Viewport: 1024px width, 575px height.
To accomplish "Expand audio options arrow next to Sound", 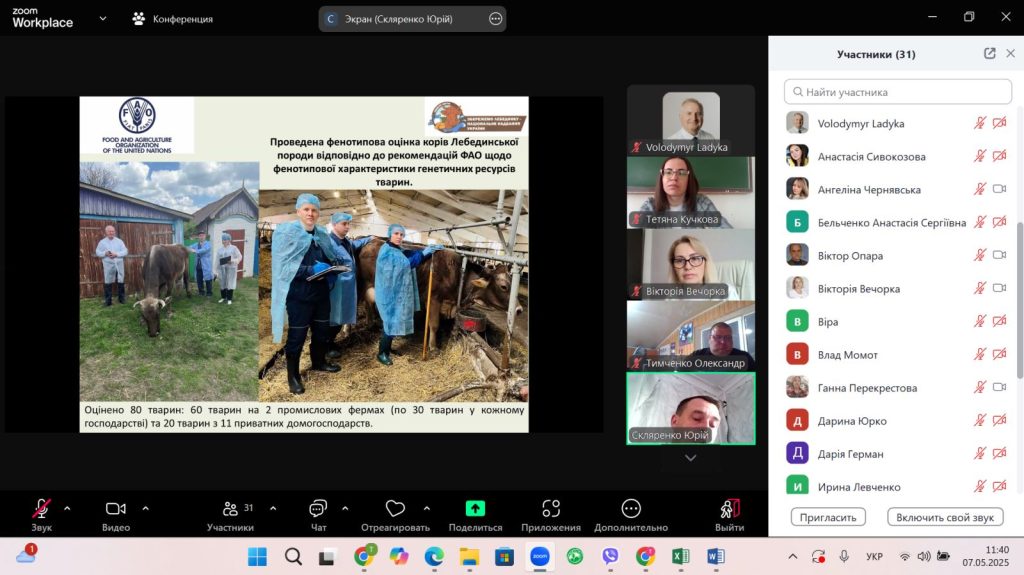I will click(x=67, y=508).
